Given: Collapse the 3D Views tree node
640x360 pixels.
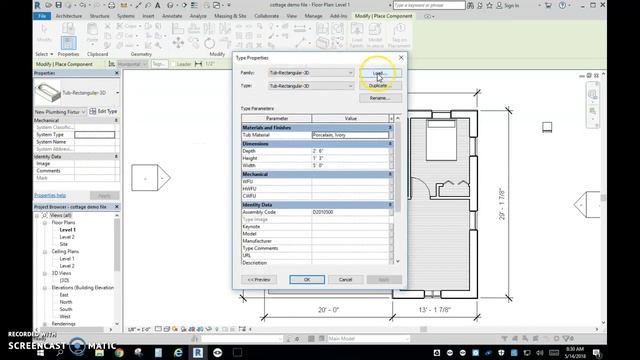Looking at the screenshot, I should pos(45,273).
